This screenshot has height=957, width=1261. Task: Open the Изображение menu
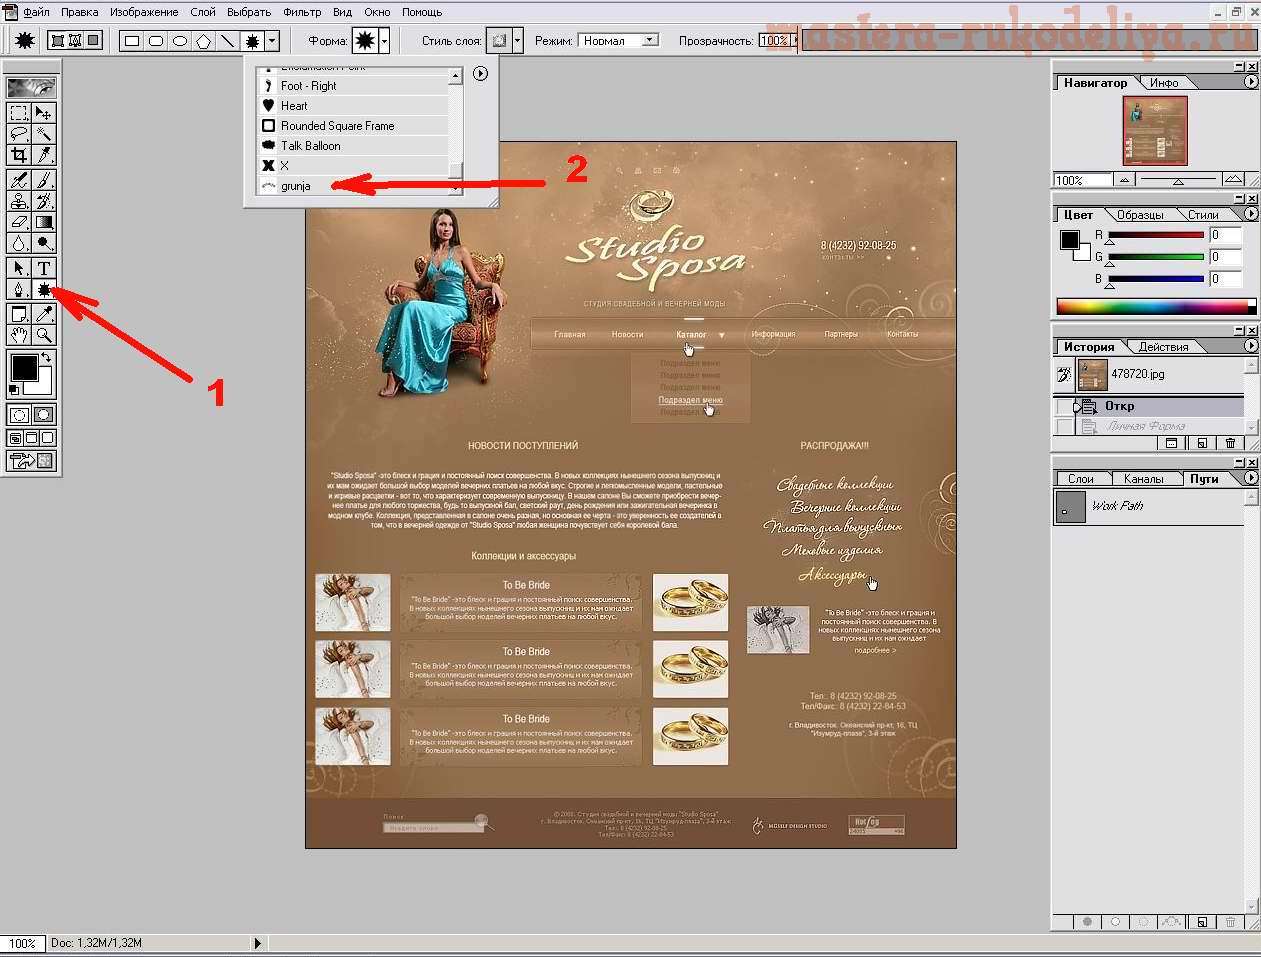pos(145,12)
